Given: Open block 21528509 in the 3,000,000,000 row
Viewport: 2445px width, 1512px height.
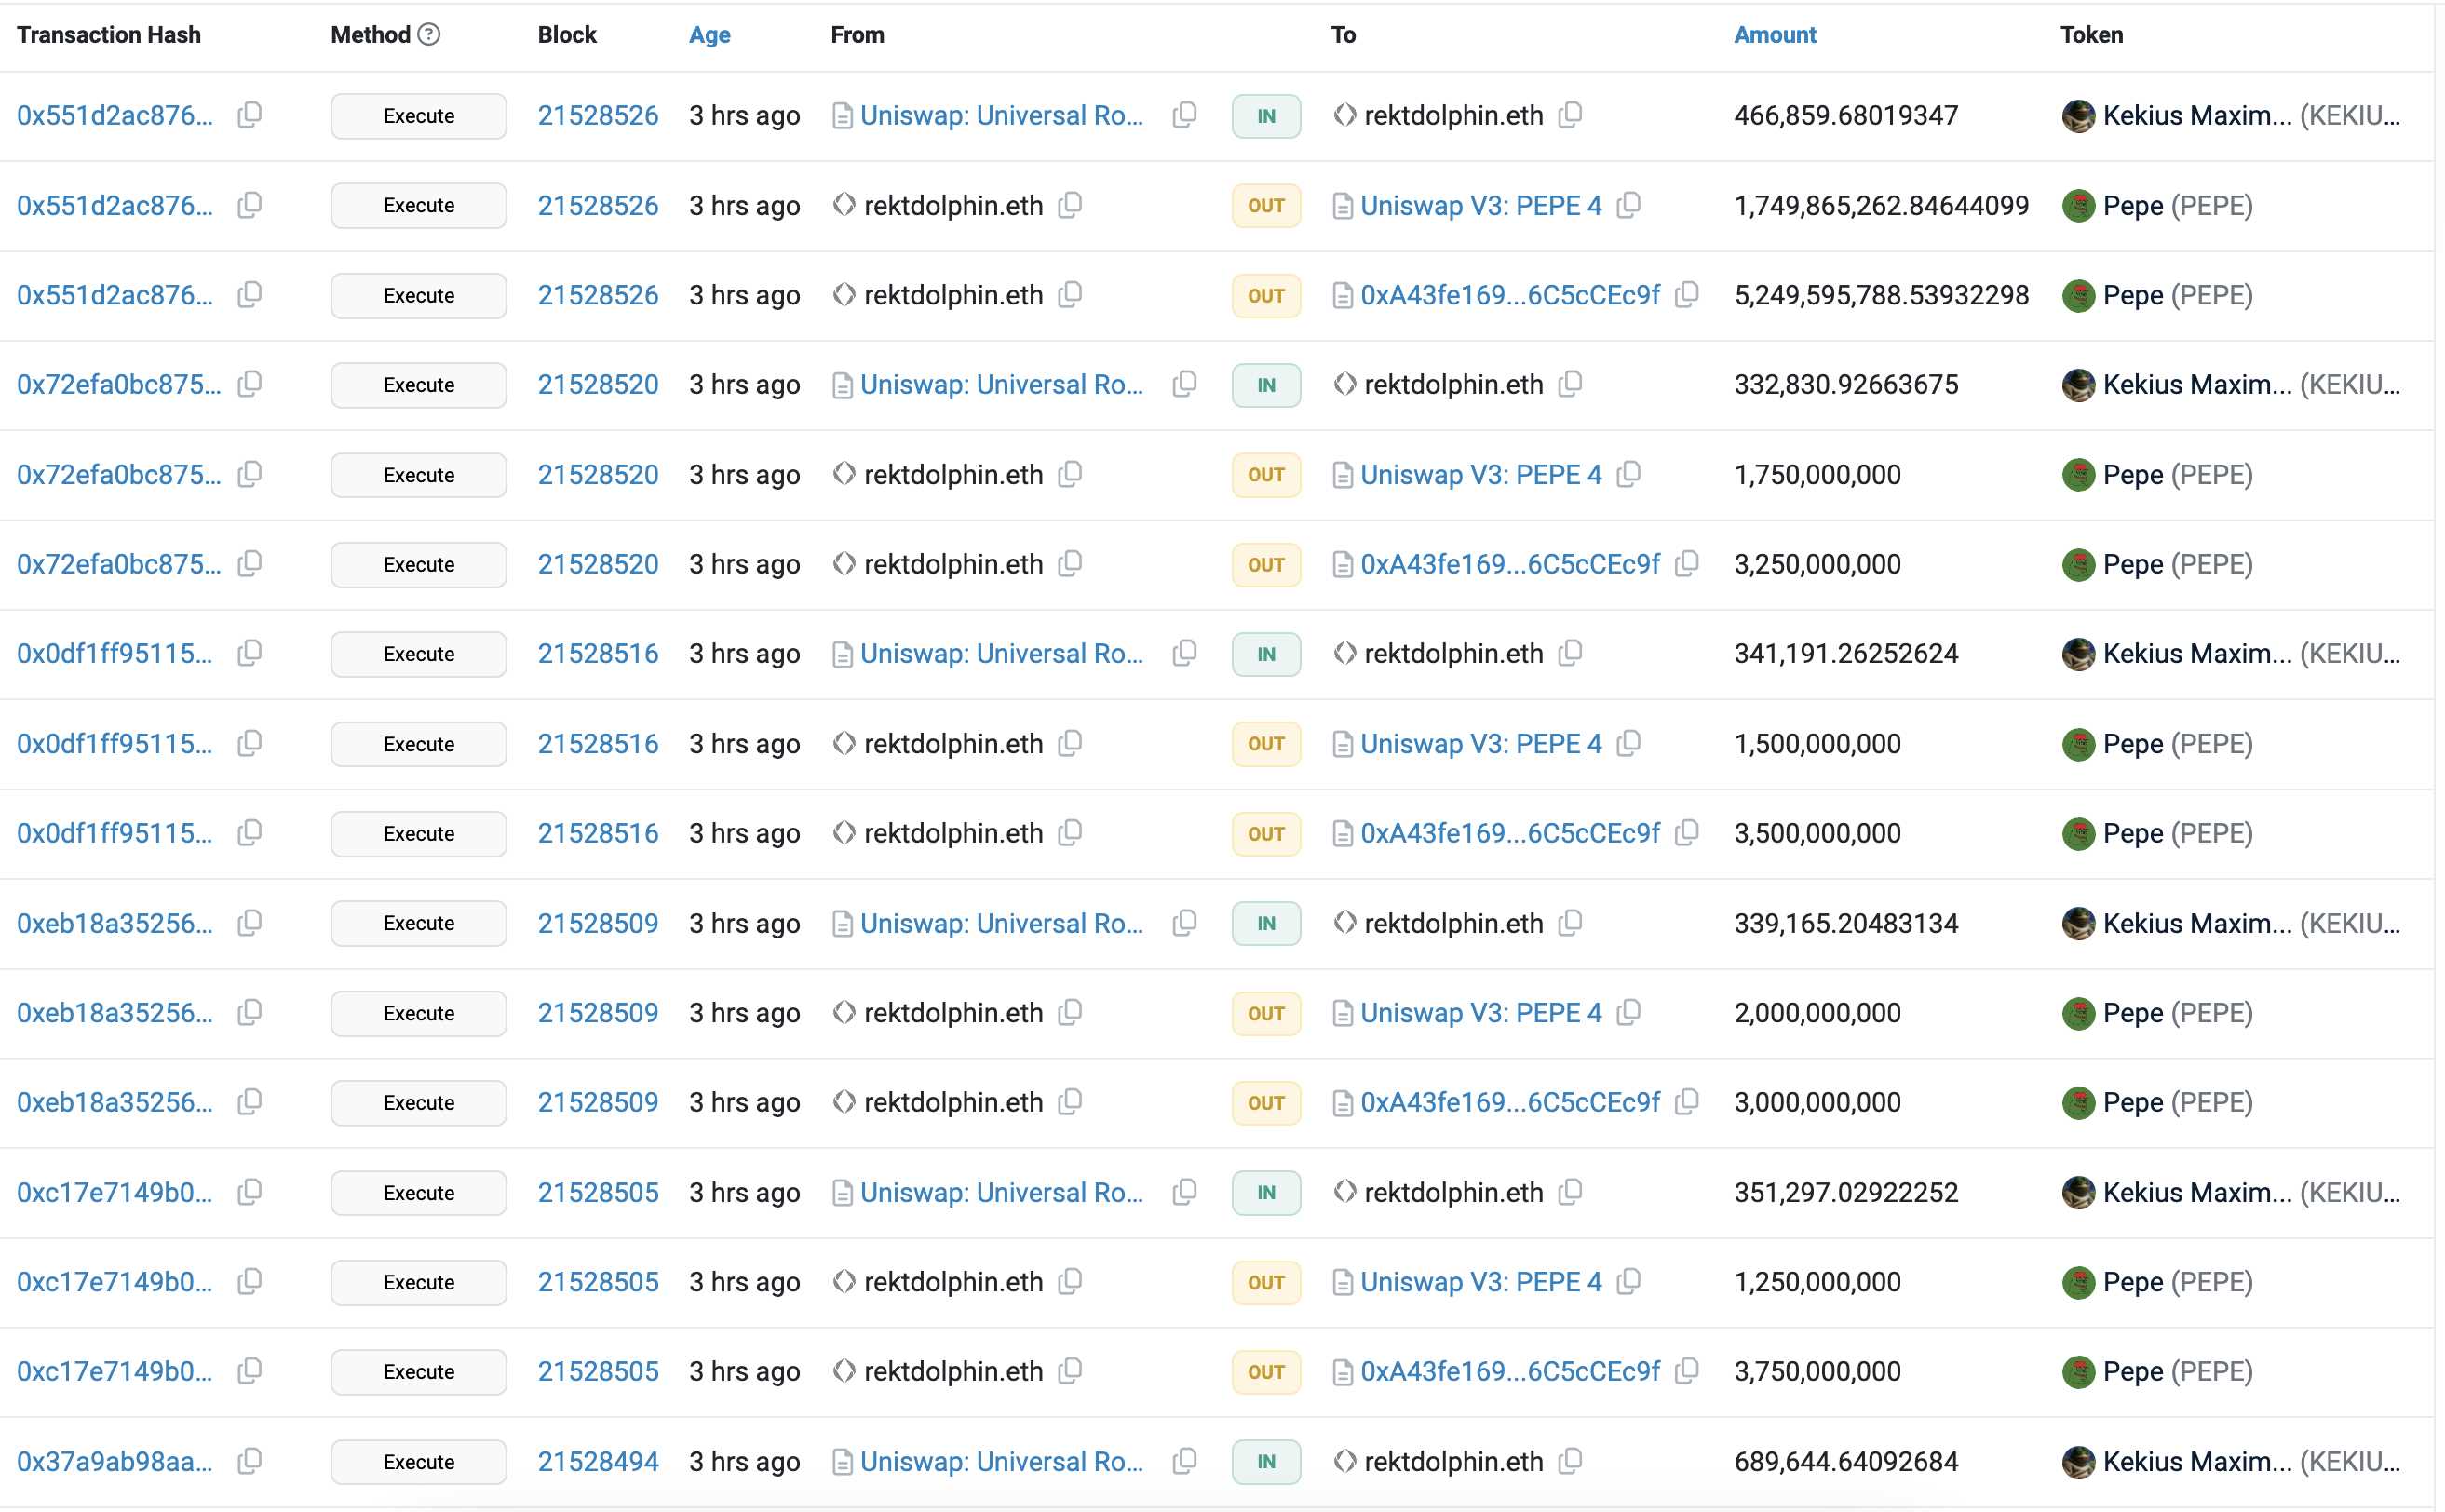Looking at the screenshot, I should coord(598,1102).
